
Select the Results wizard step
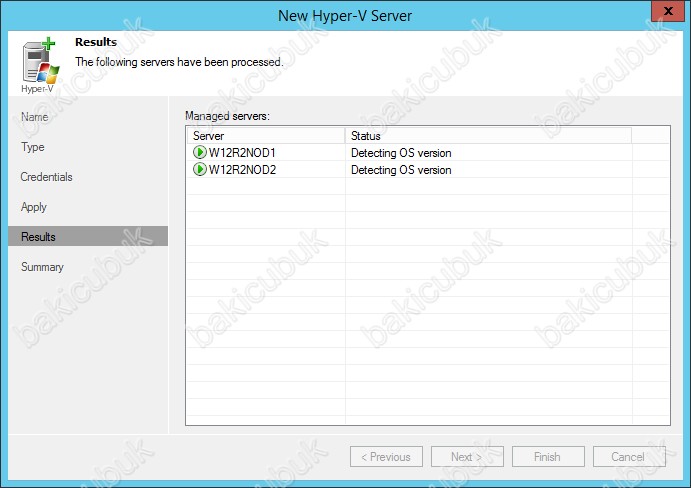88,237
